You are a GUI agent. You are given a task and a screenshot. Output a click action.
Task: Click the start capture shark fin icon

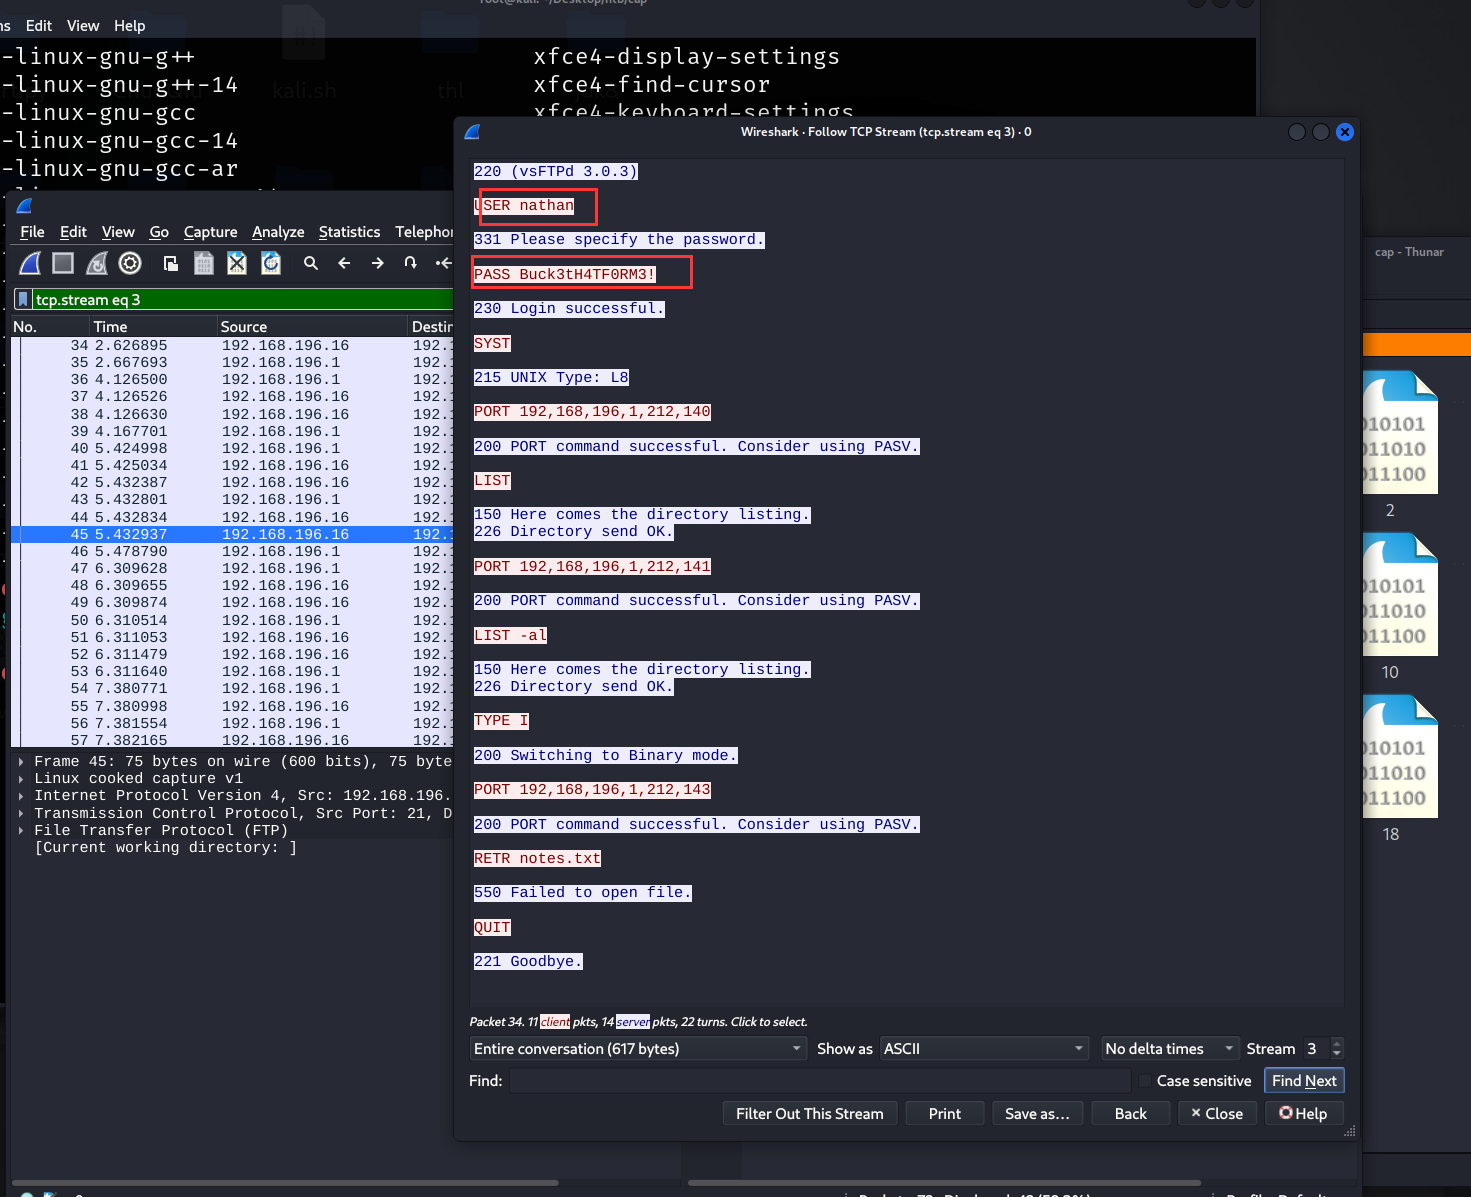pyautogui.click(x=30, y=263)
